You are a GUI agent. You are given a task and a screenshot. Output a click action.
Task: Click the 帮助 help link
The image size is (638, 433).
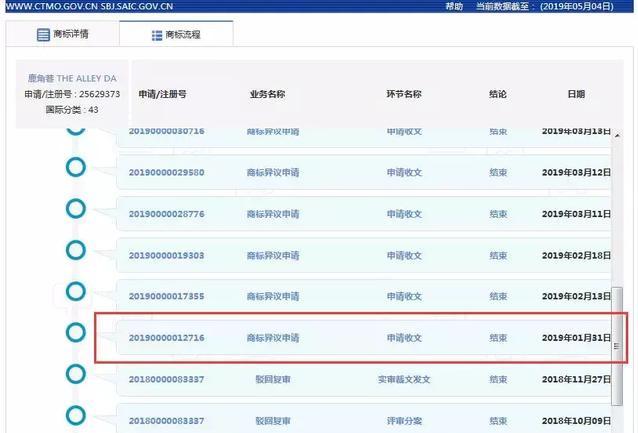click(x=454, y=6)
